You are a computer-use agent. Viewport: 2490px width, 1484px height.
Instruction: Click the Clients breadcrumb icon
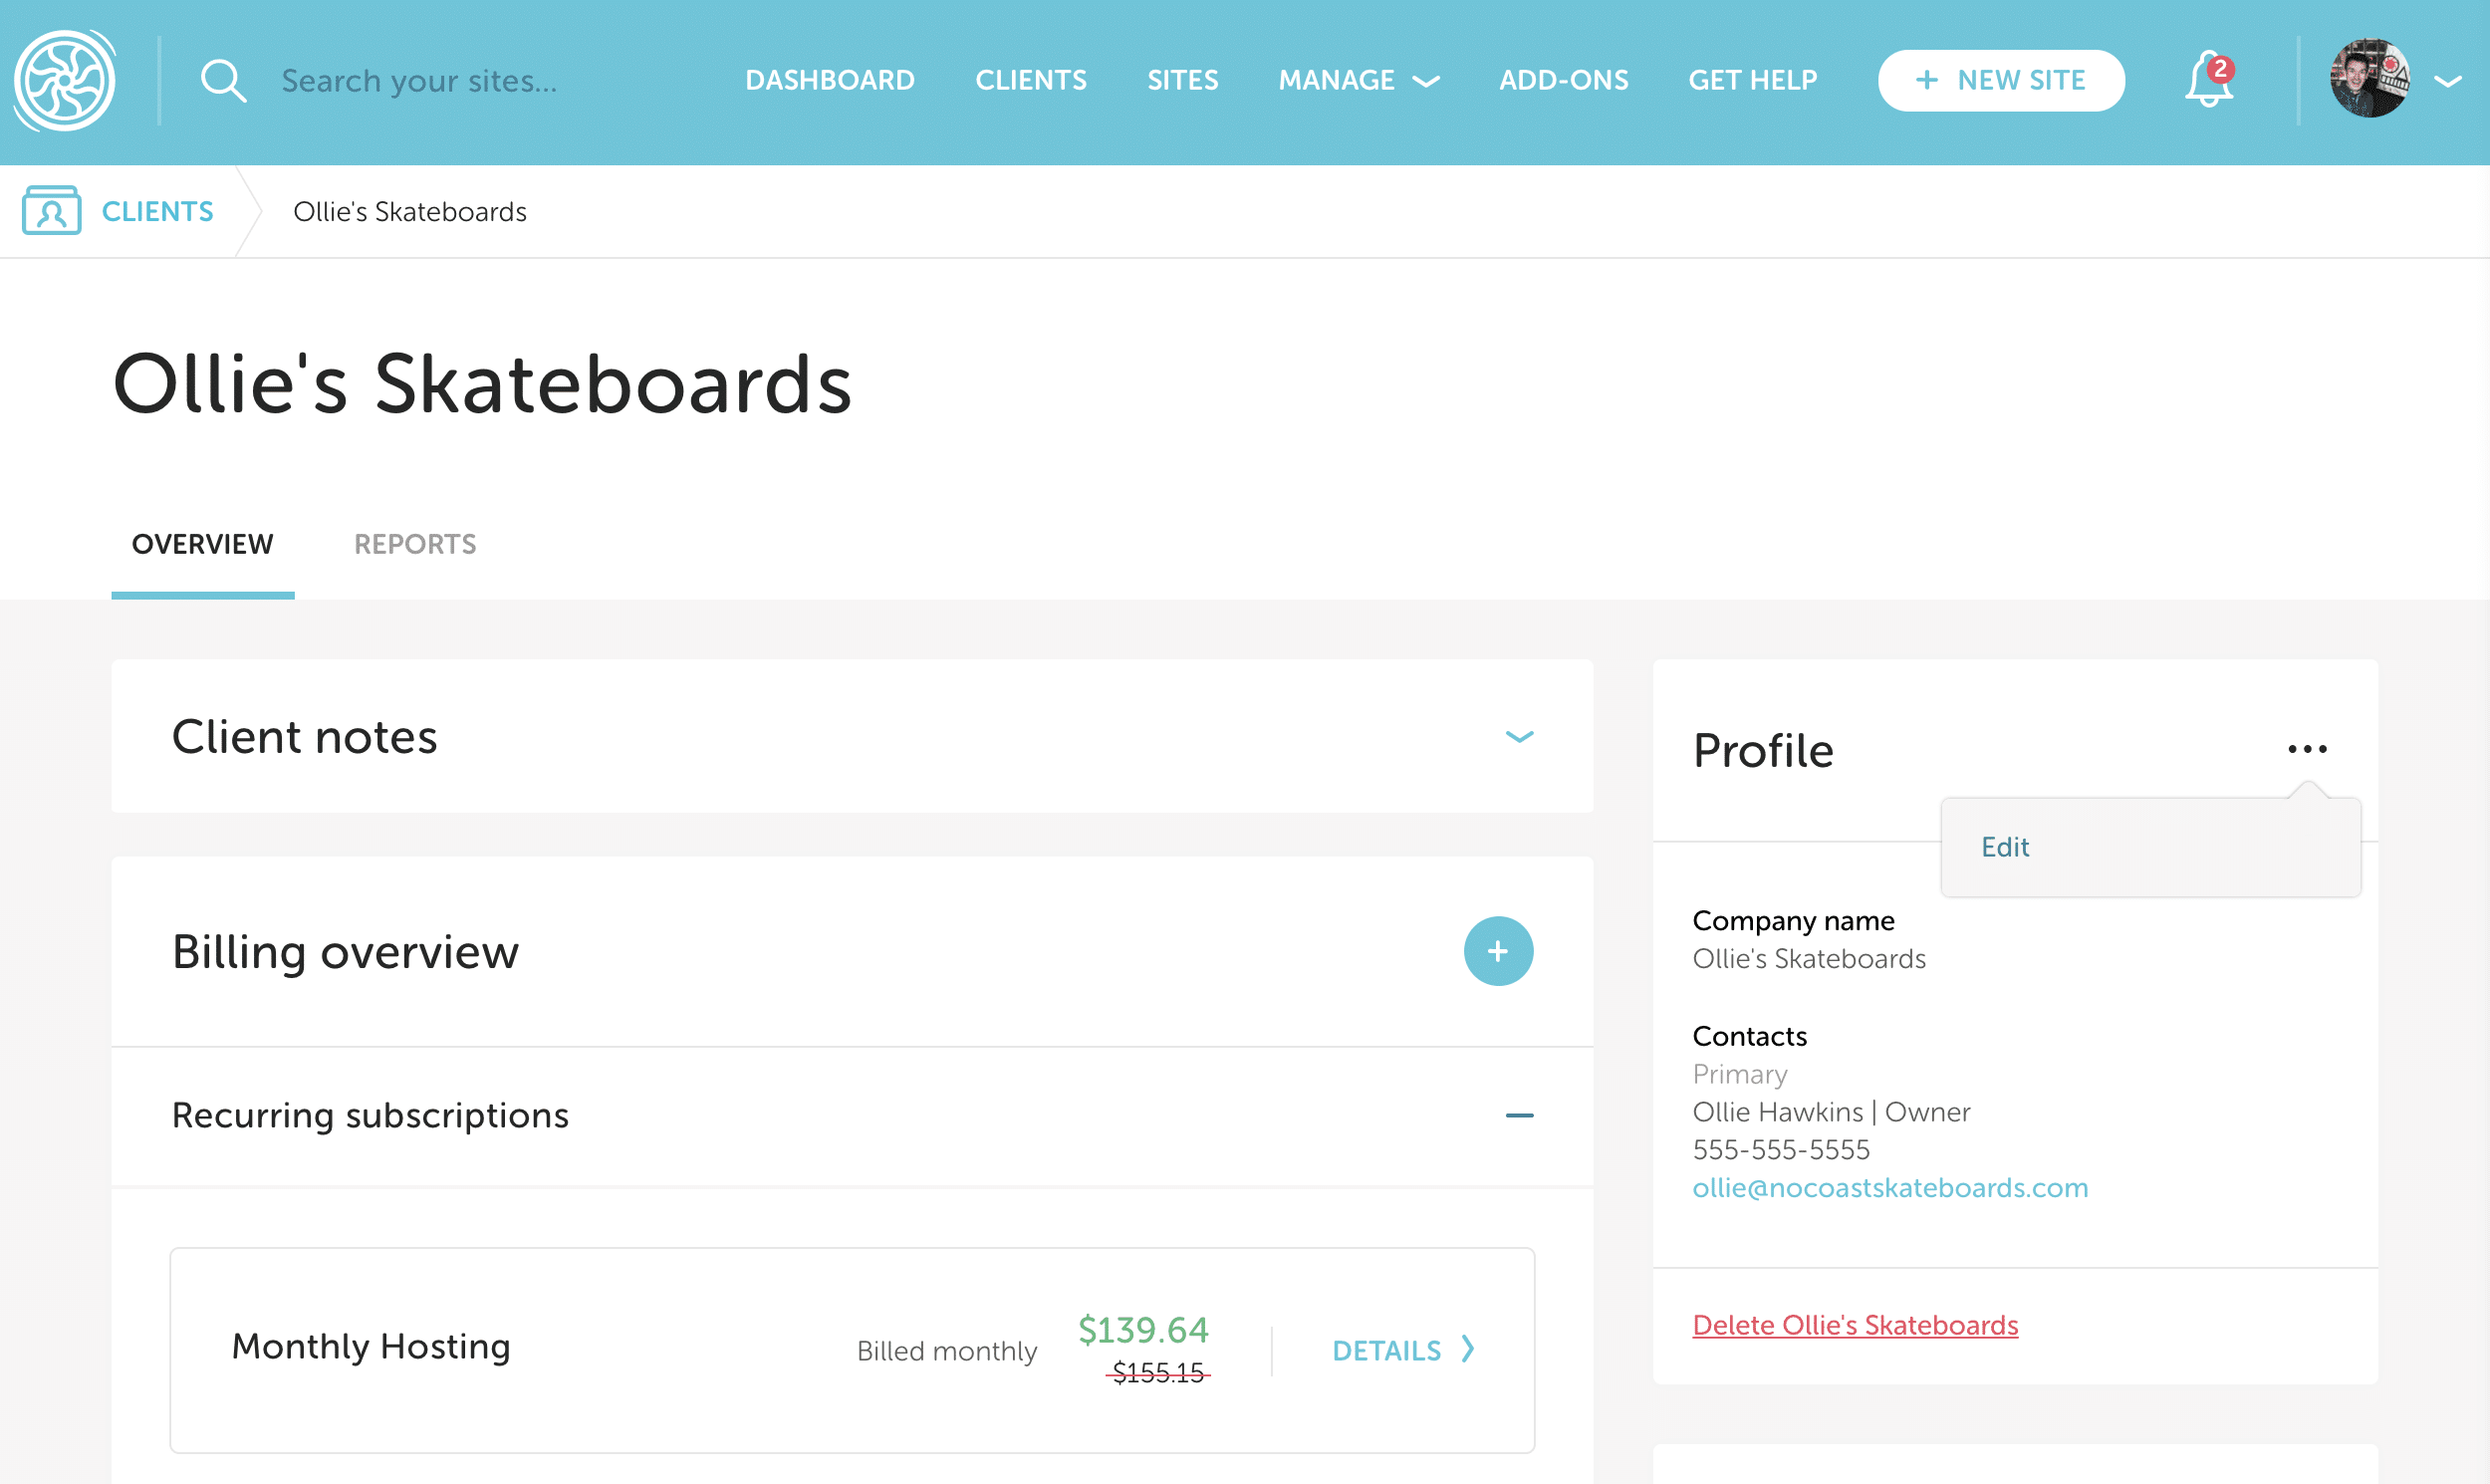(52, 211)
